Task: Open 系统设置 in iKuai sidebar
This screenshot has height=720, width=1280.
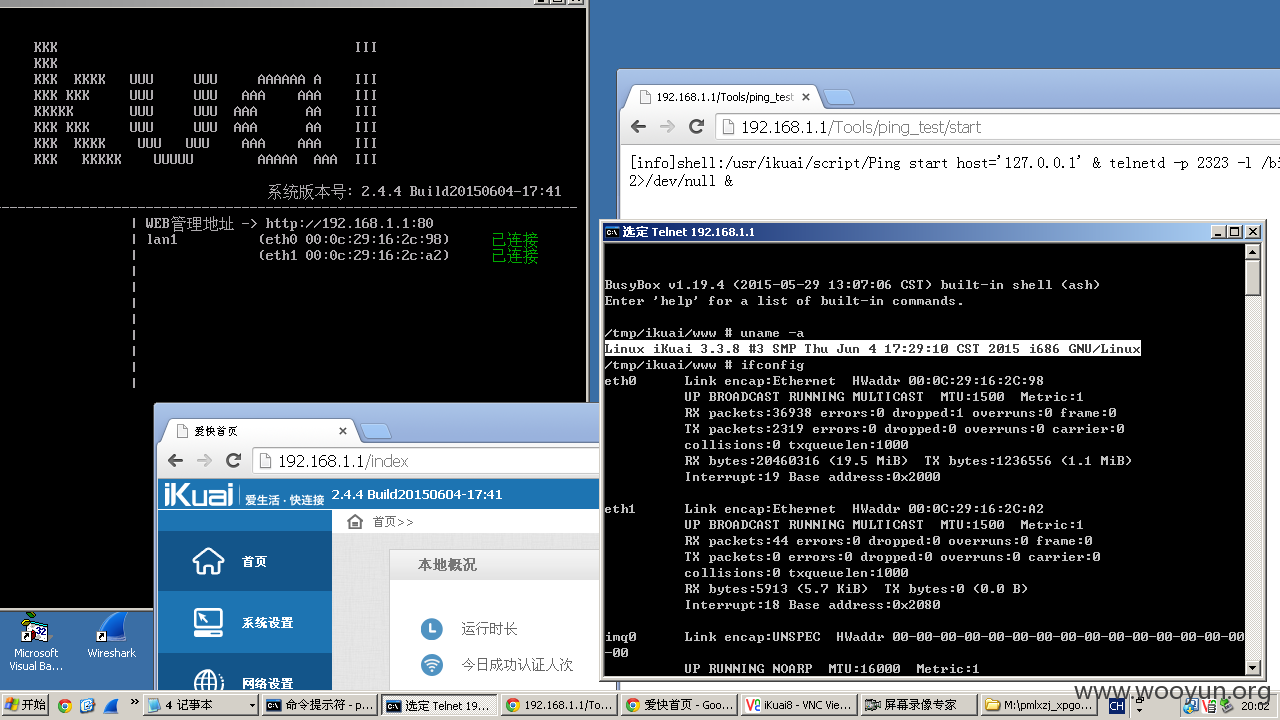Action: click(x=245, y=622)
